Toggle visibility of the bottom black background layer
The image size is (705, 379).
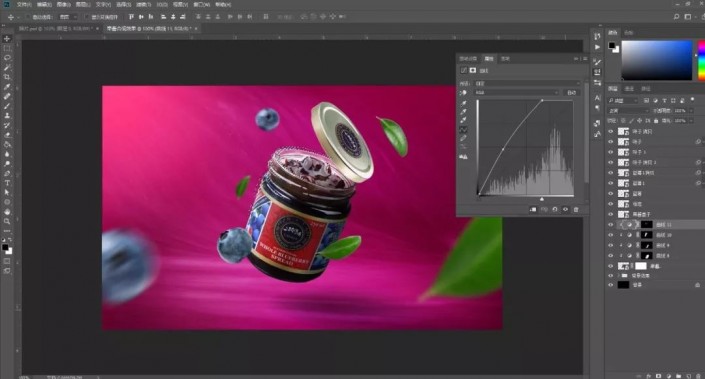[x=611, y=285]
